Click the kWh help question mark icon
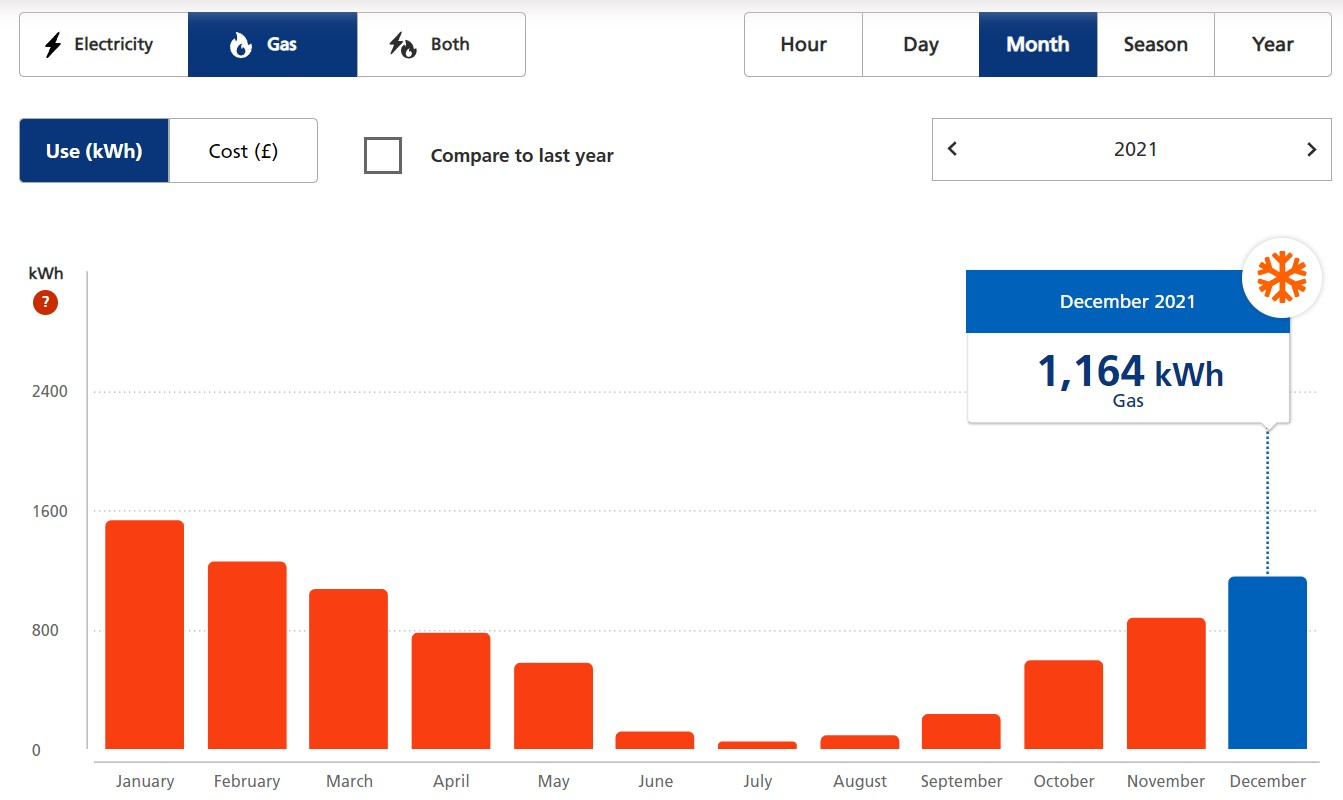The image size is (1343, 800). click(45, 302)
